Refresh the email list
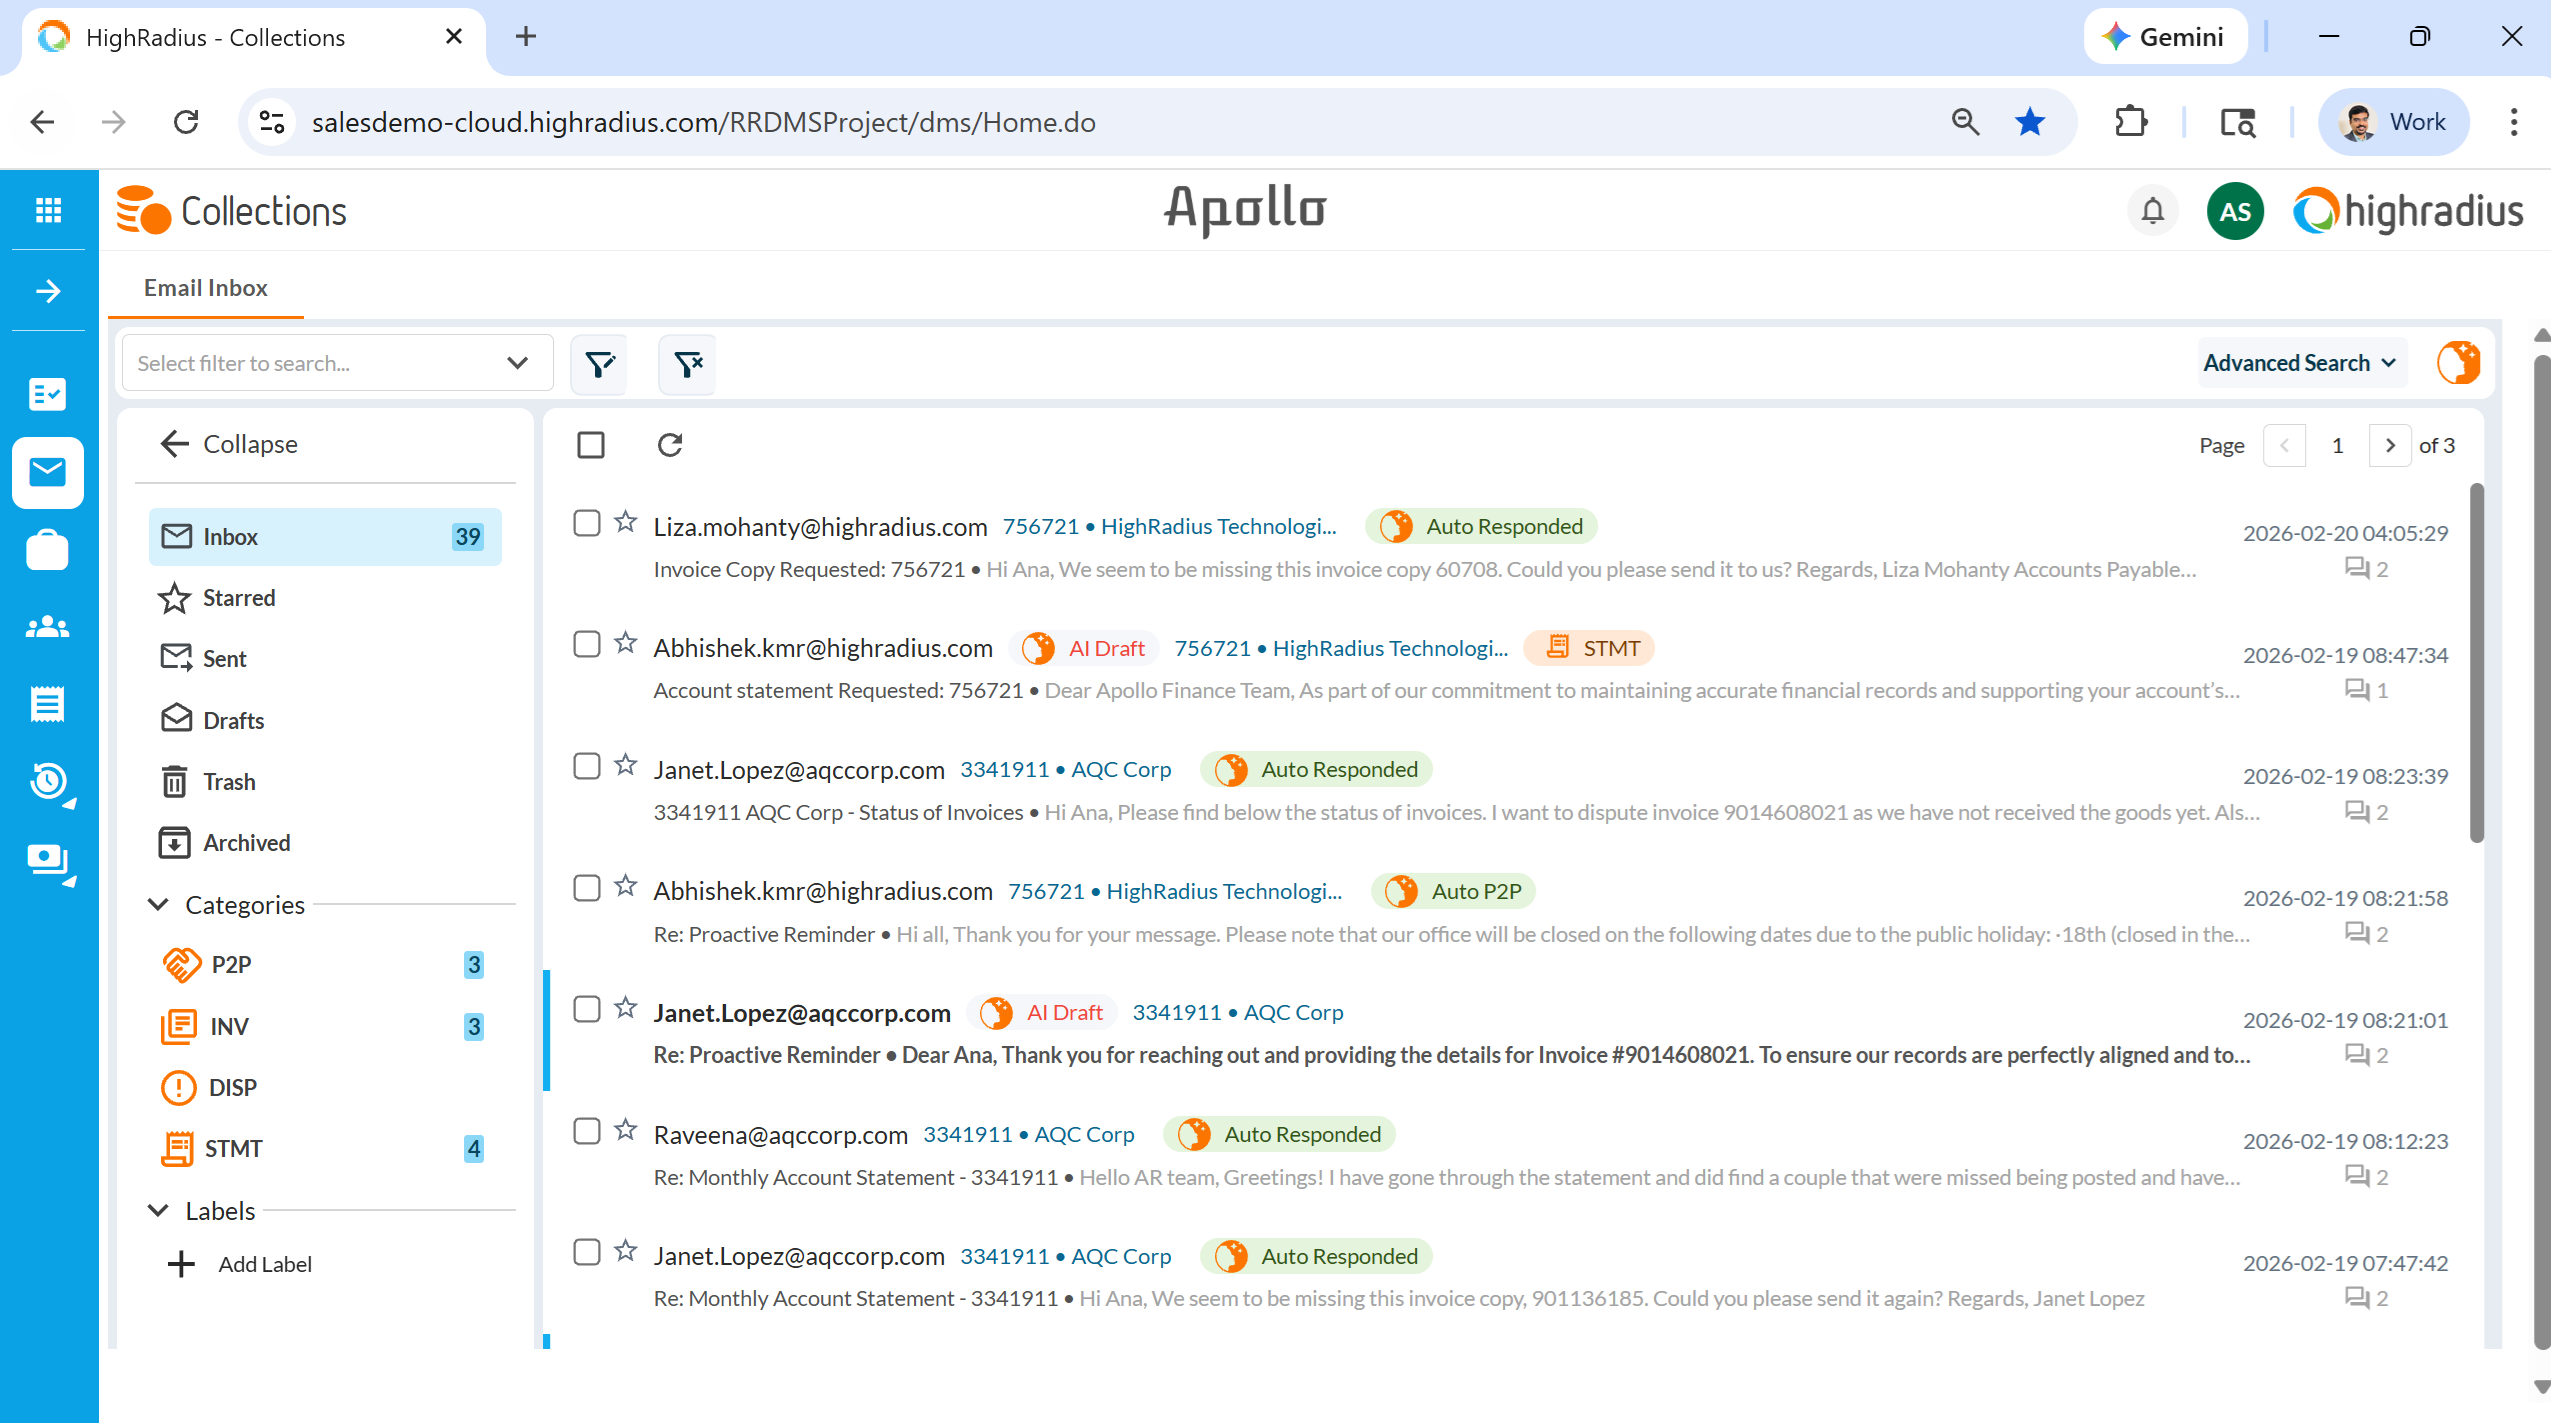2551x1423 pixels. click(x=670, y=445)
